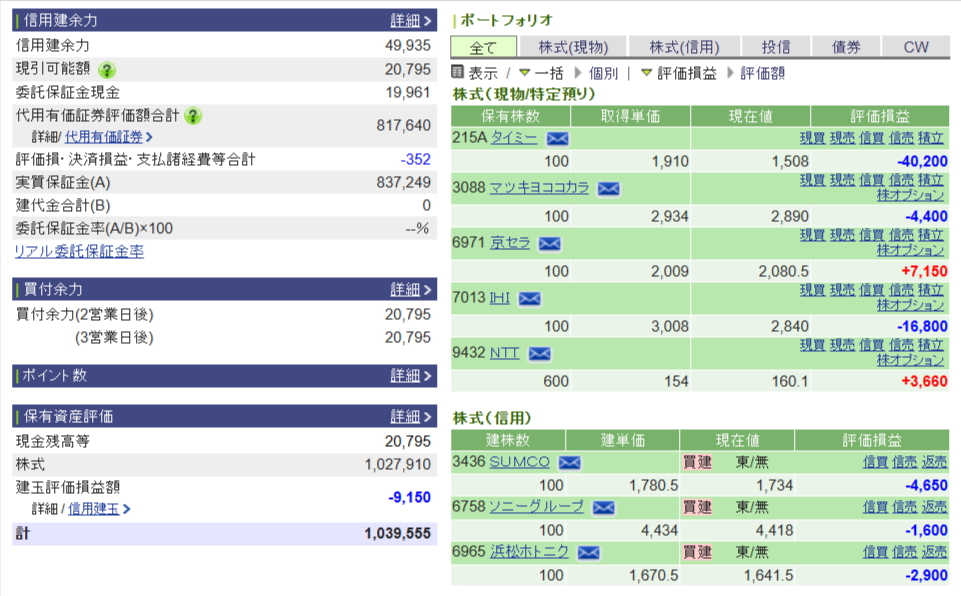Click the mail icon next to 浜松ホトニク
This screenshot has height=596, width=961.
point(588,552)
